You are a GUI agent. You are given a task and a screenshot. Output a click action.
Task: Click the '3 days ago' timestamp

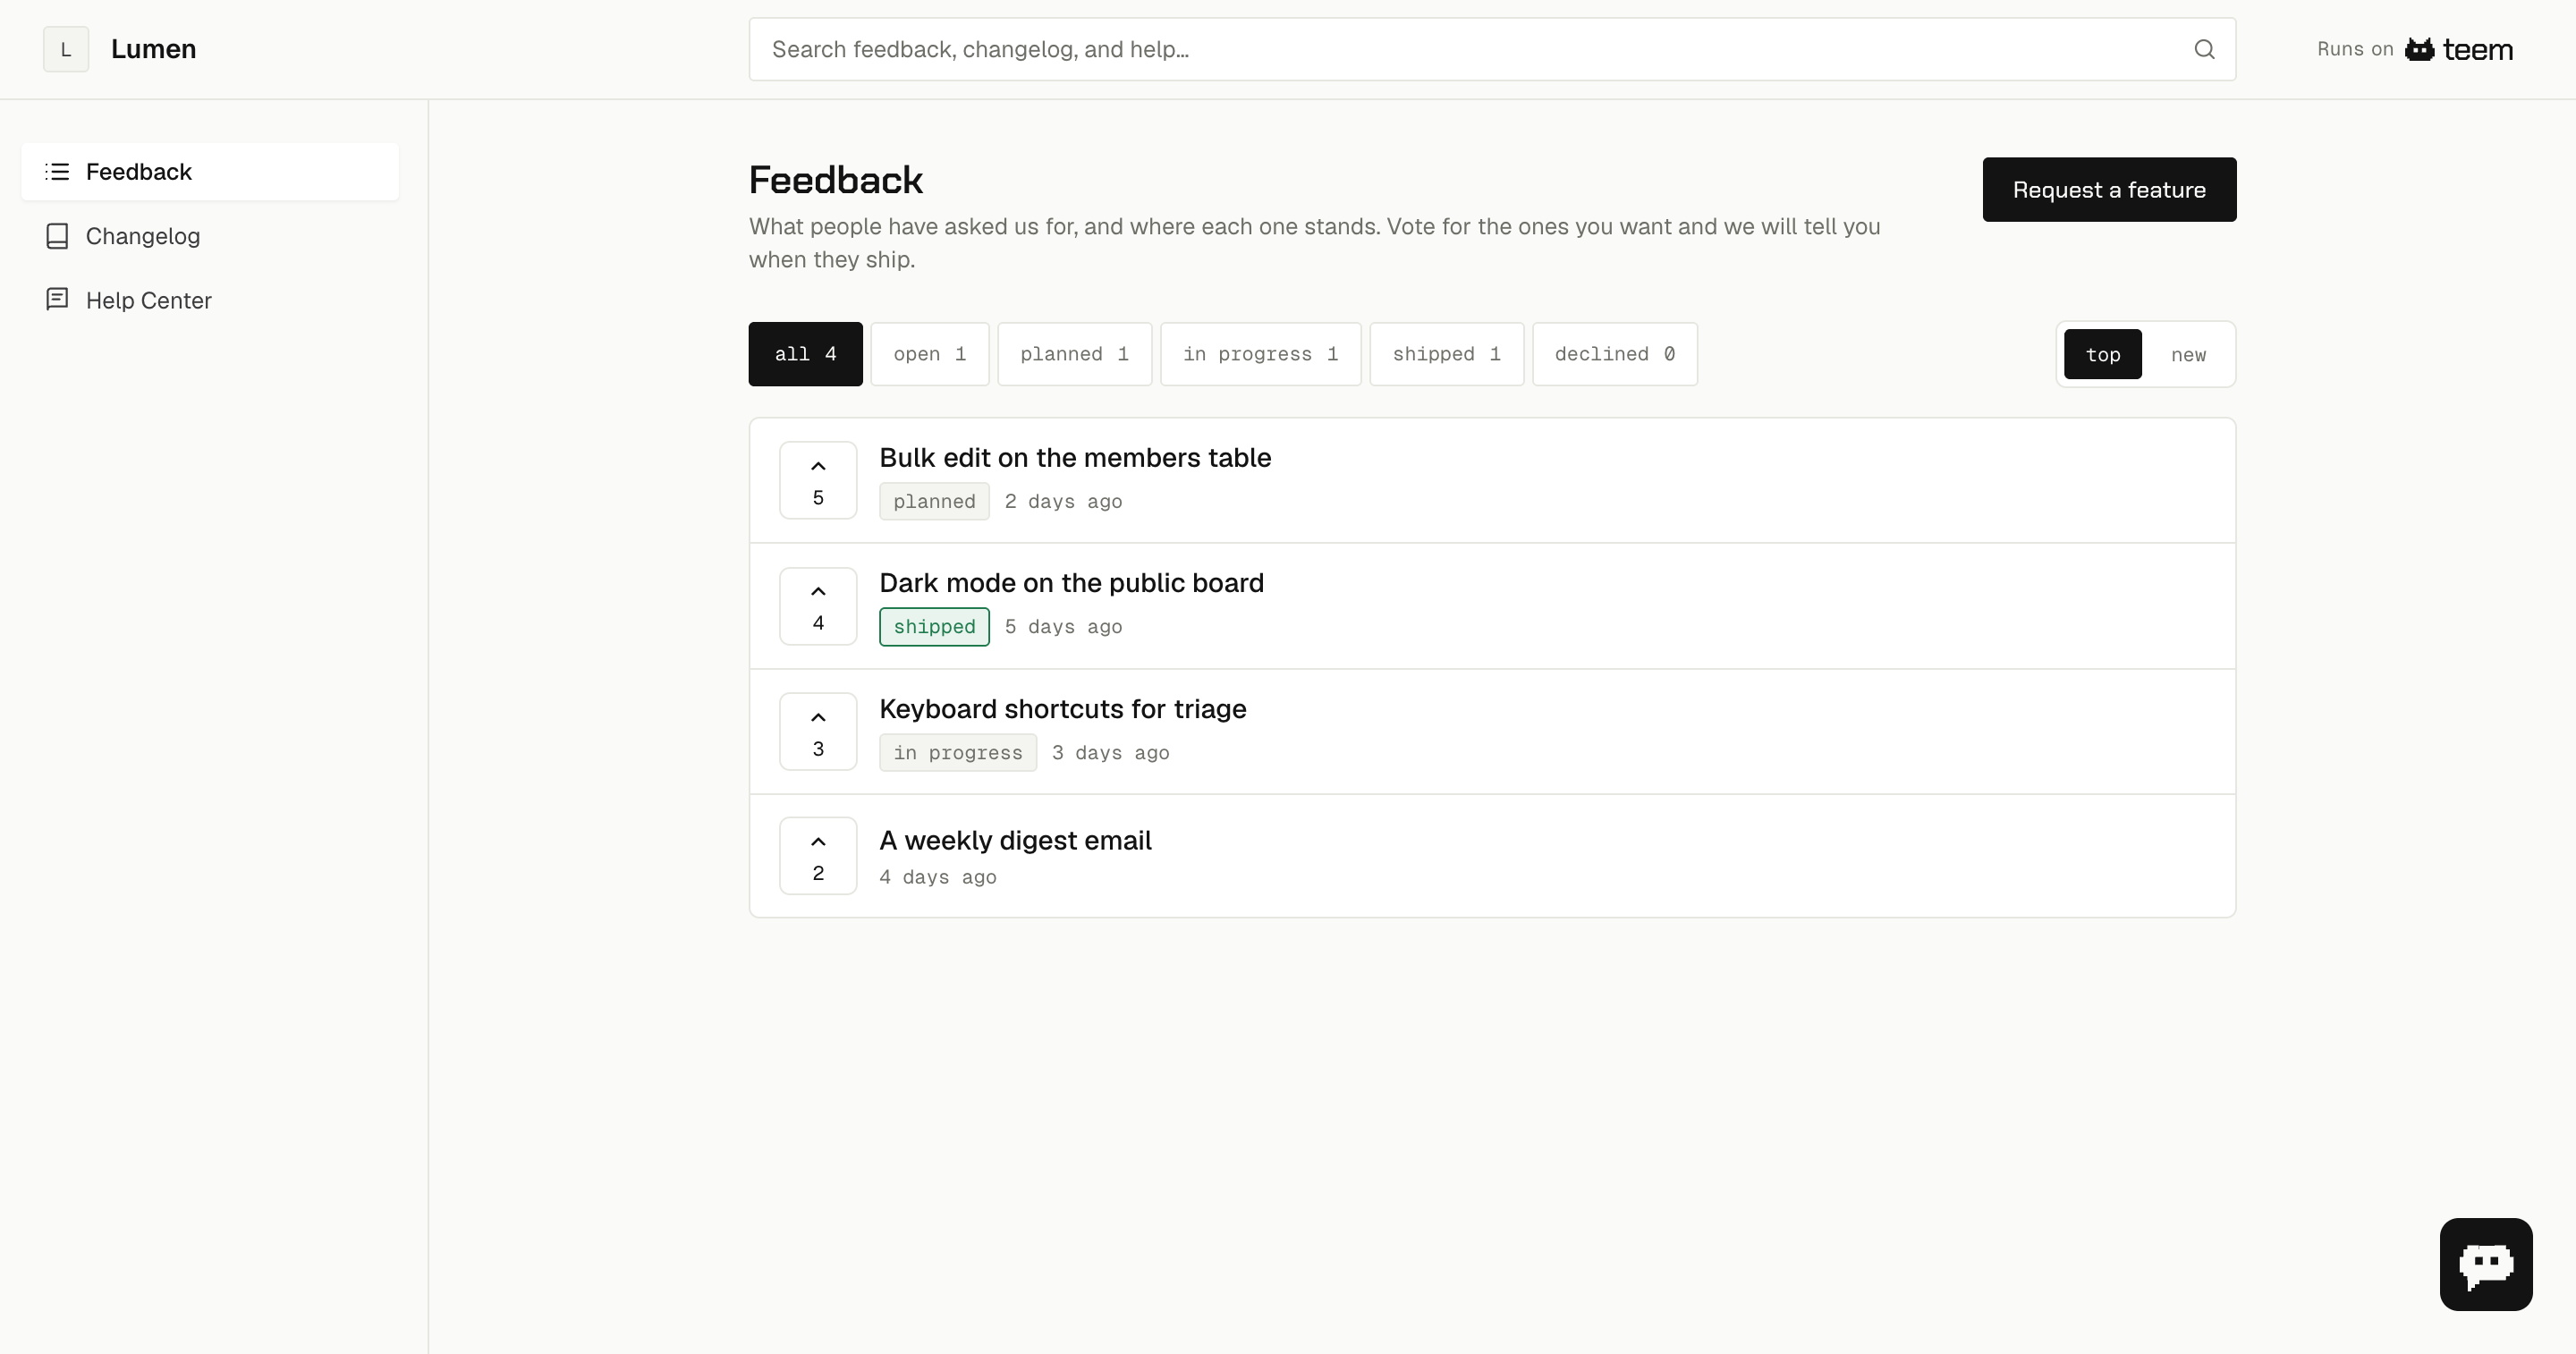[x=1110, y=753]
